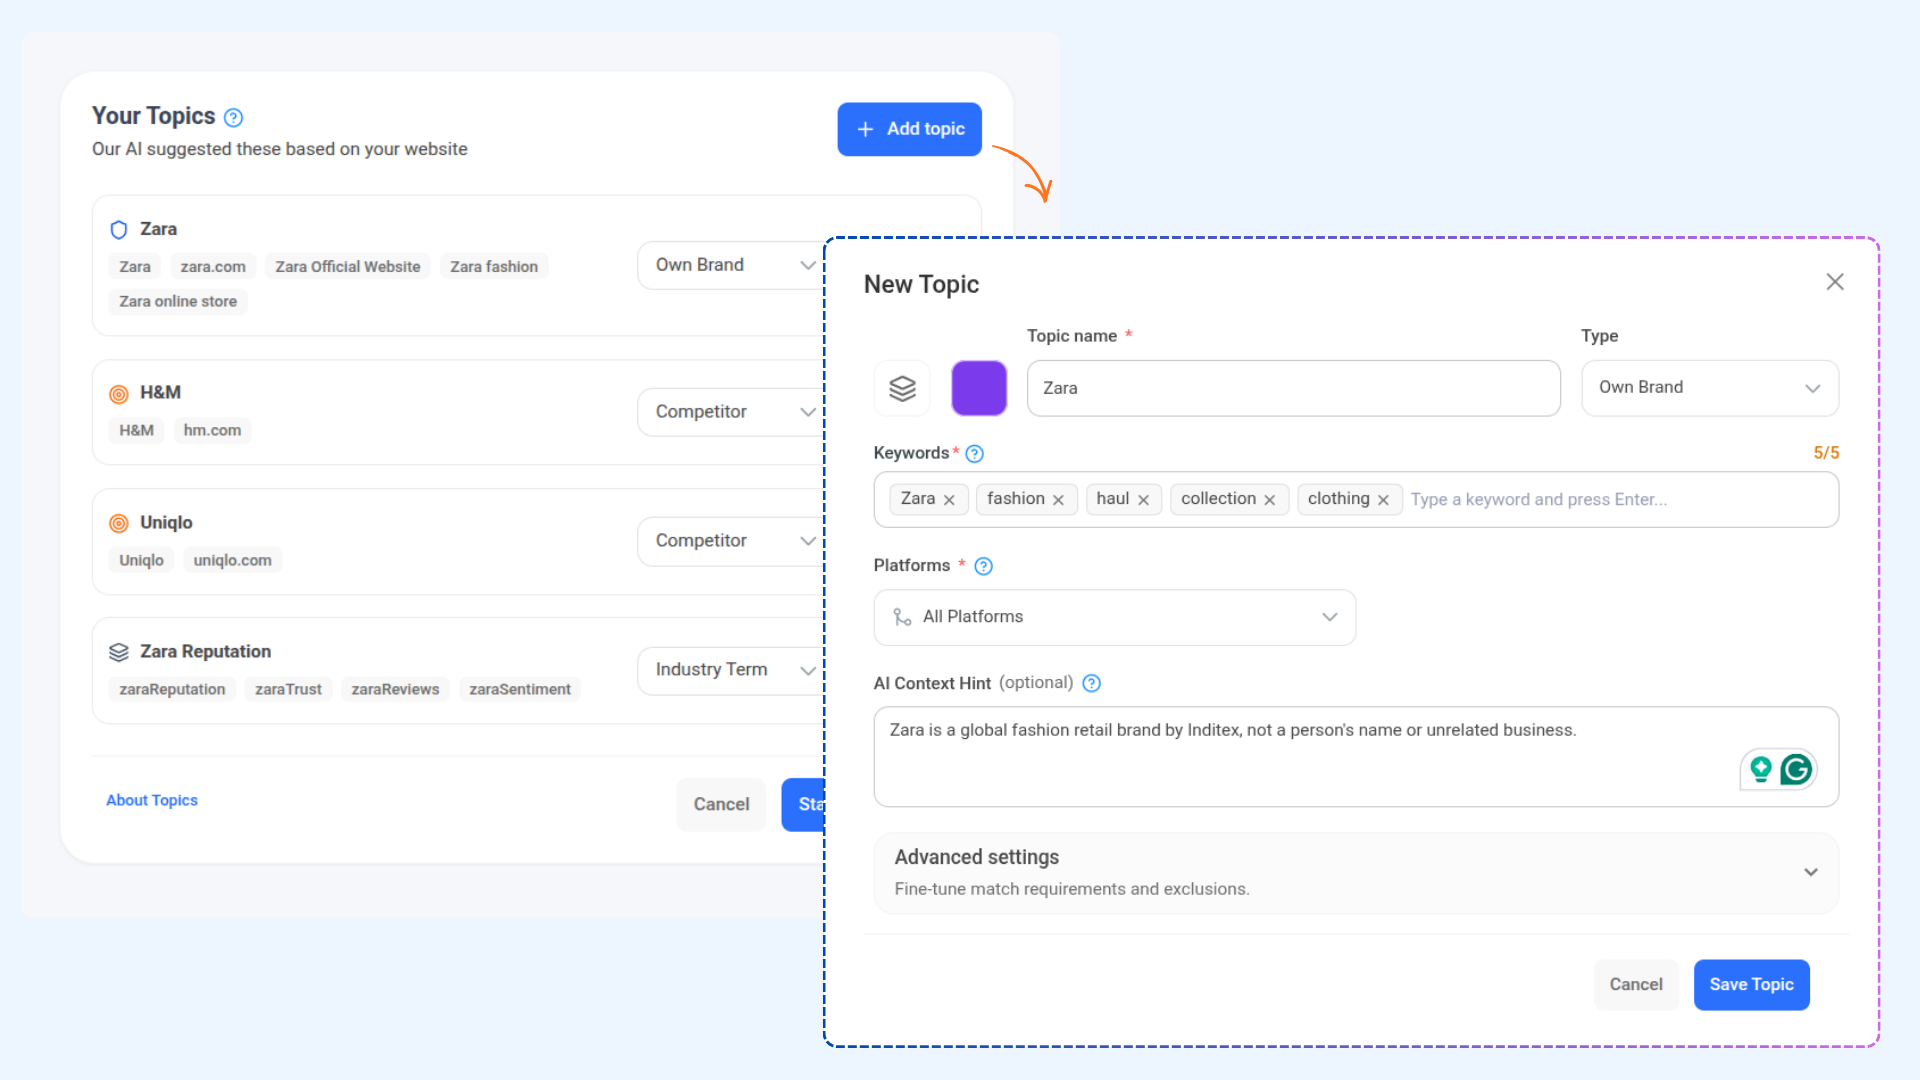
Task: Click the target icon beside H&M
Action: coord(118,394)
